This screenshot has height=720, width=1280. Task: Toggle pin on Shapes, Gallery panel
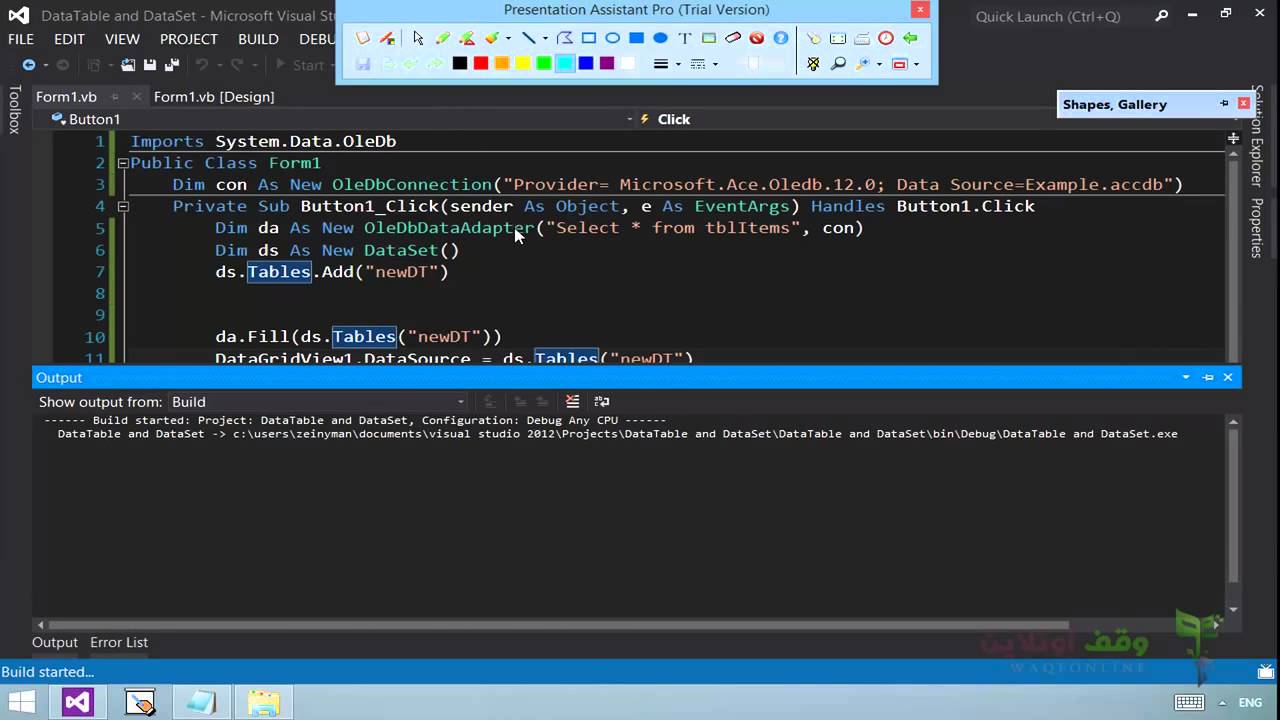coord(1224,104)
